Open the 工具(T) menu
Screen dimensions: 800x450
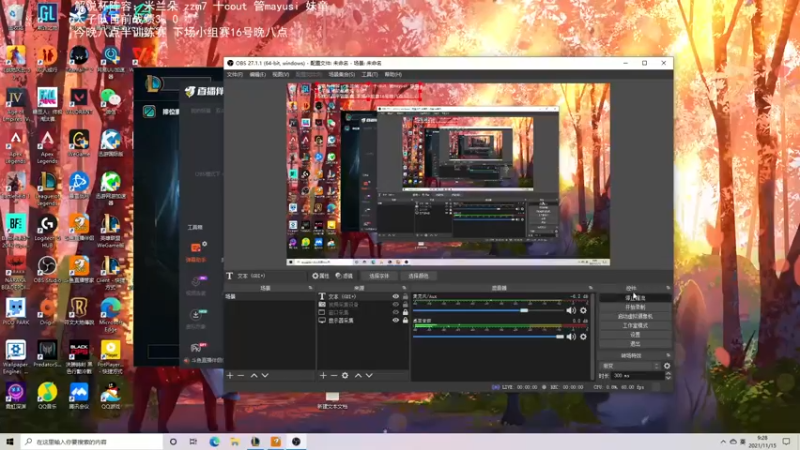tap(369, 74)
